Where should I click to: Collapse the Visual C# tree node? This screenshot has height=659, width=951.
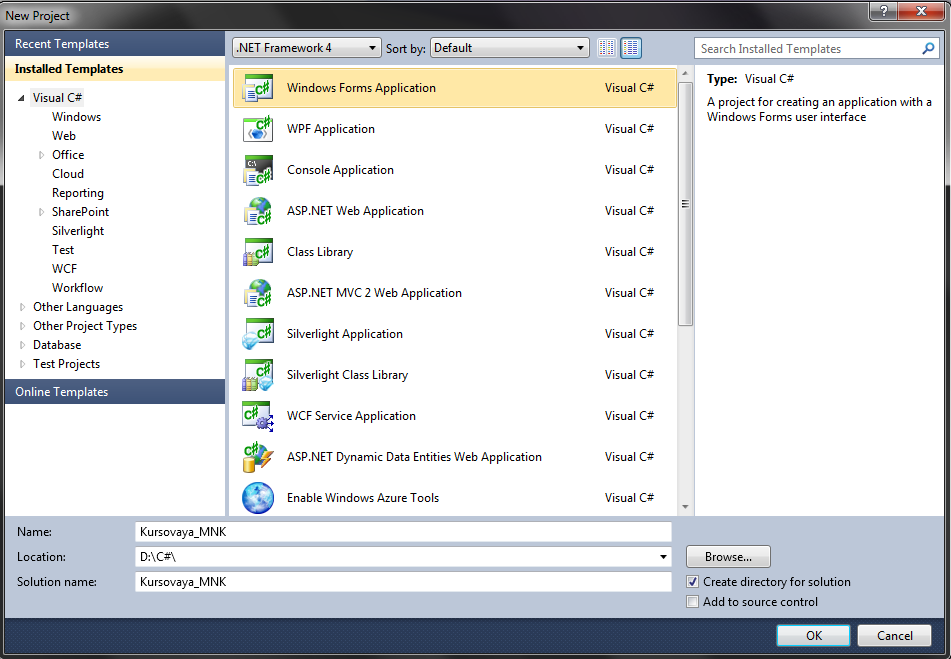tap(22, 98)
